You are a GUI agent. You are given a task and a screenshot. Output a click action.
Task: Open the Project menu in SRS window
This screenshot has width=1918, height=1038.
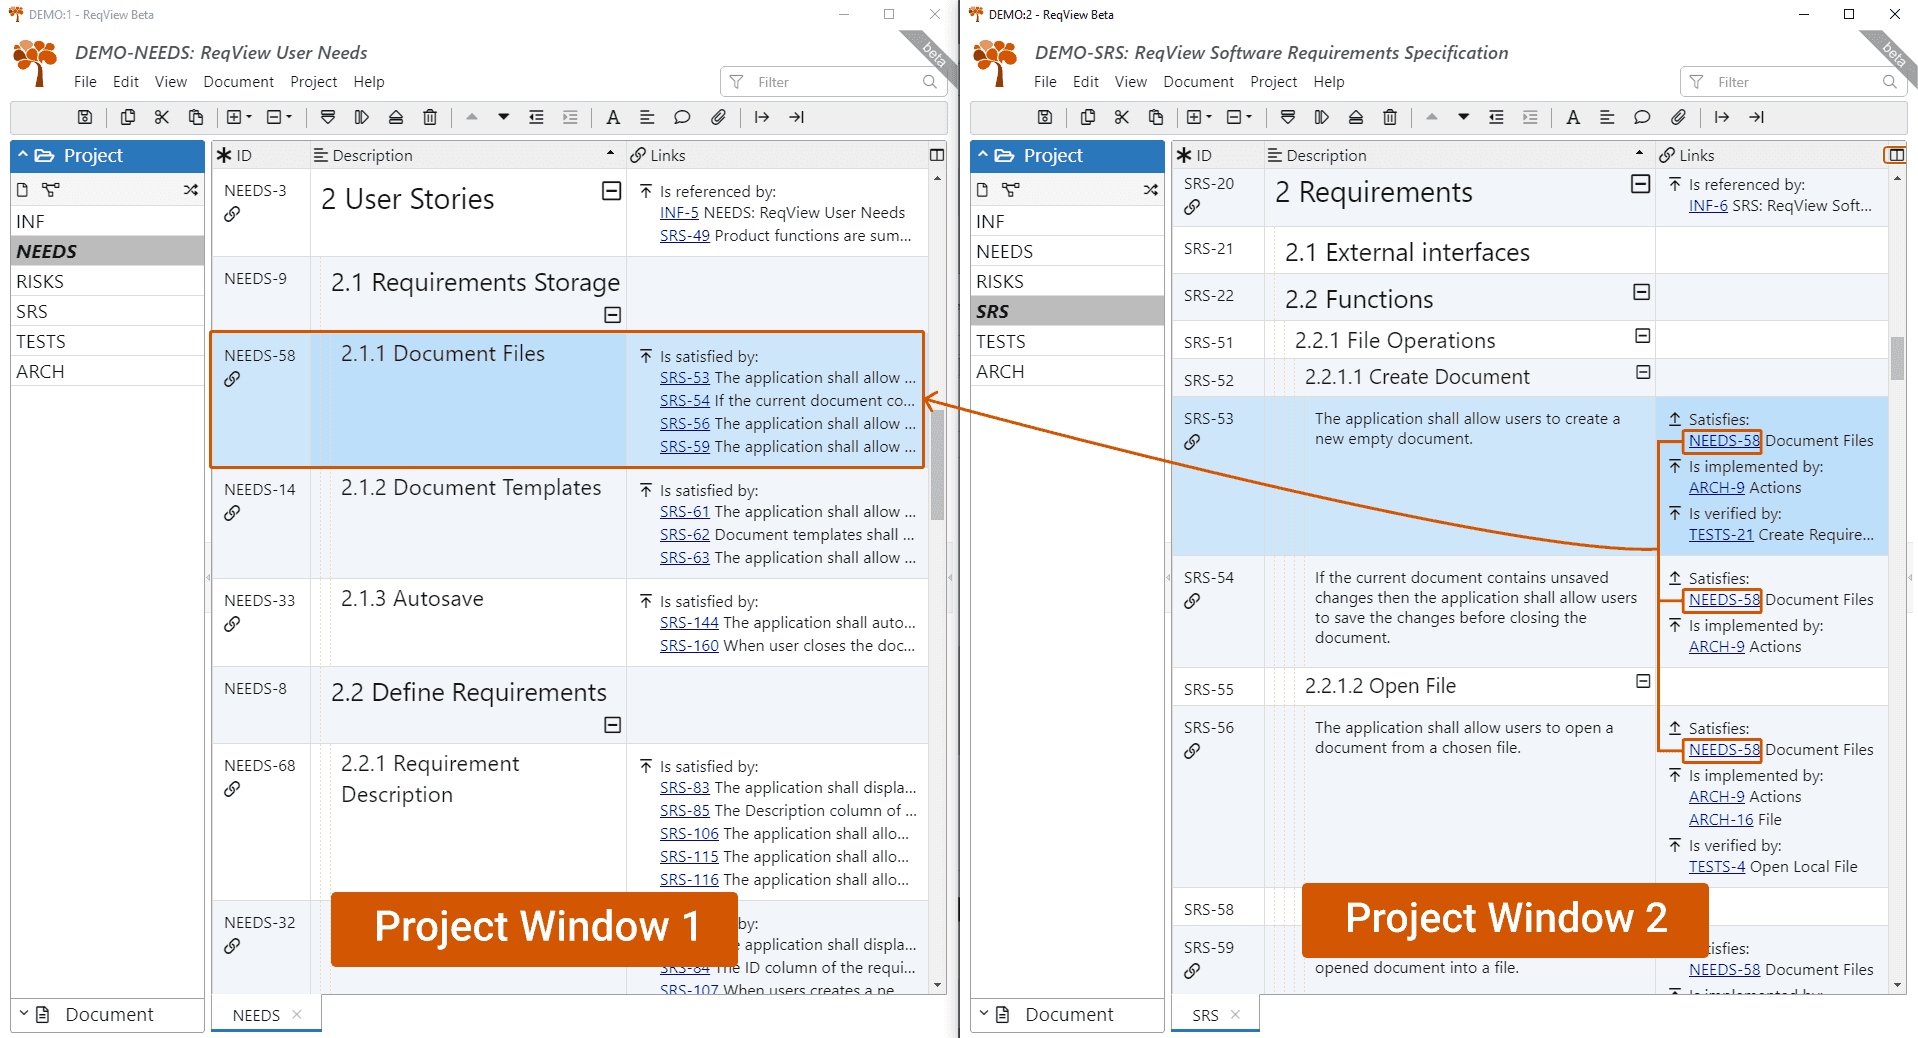1273,82
